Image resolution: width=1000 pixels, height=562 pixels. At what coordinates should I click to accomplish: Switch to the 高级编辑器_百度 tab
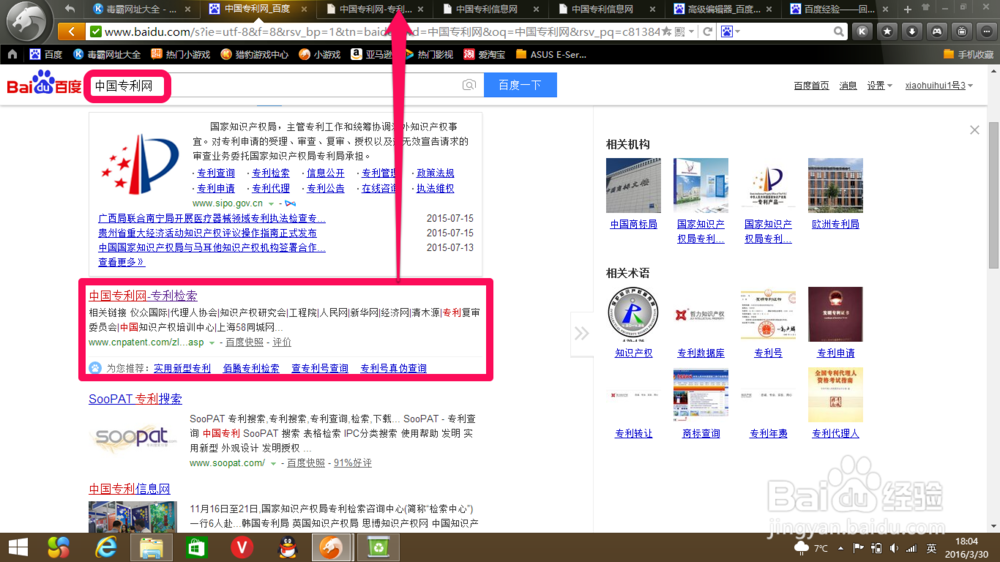(x=723, y=9)
